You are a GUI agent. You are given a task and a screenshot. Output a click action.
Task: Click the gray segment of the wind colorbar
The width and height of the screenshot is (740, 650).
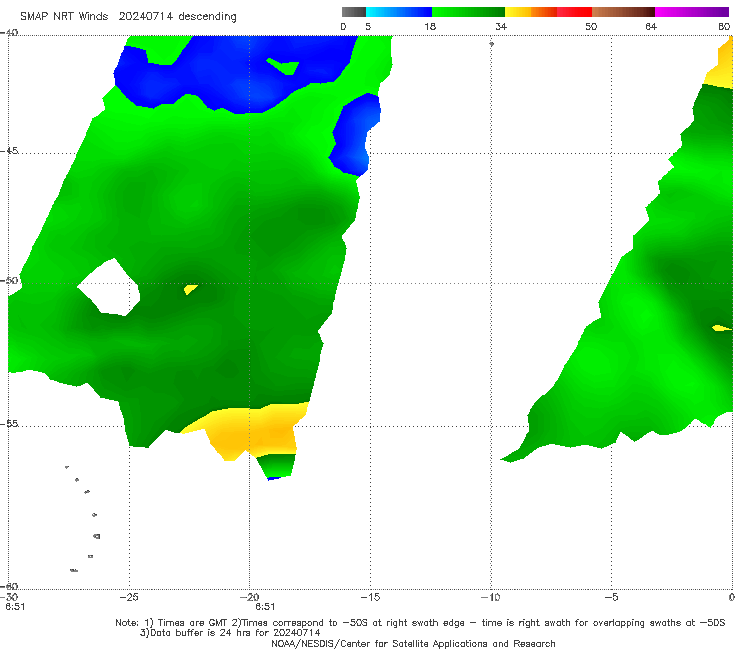[354, 12]
